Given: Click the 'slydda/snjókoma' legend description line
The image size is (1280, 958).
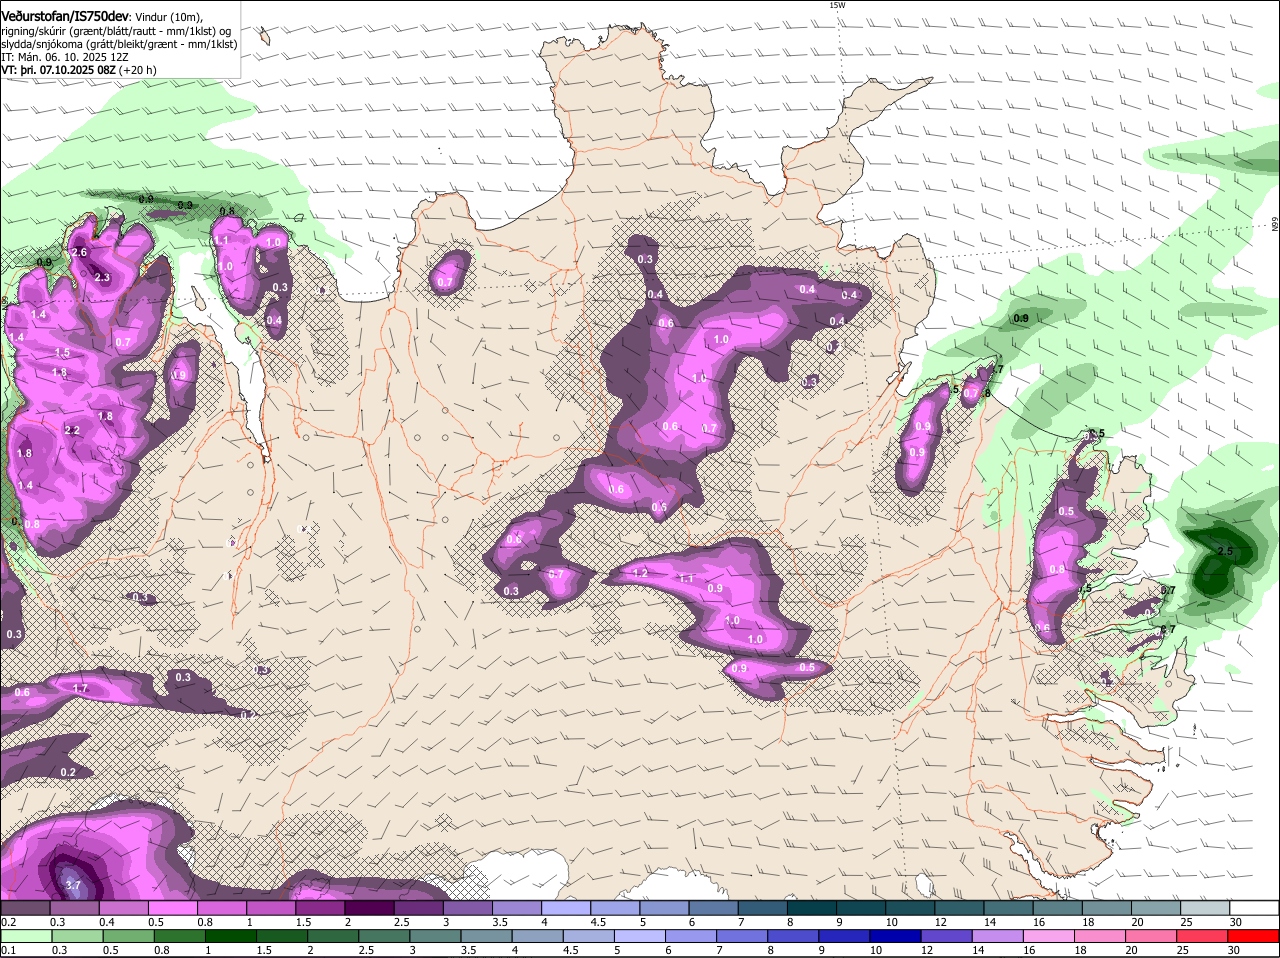Looking at the screenshot, I should pyautogui.click(x=119, y=44).
